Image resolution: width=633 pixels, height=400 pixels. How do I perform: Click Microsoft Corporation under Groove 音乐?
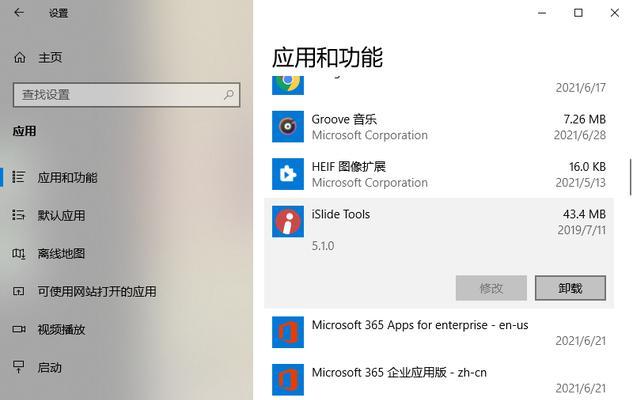pyautogui.click(x=370, y=135)
